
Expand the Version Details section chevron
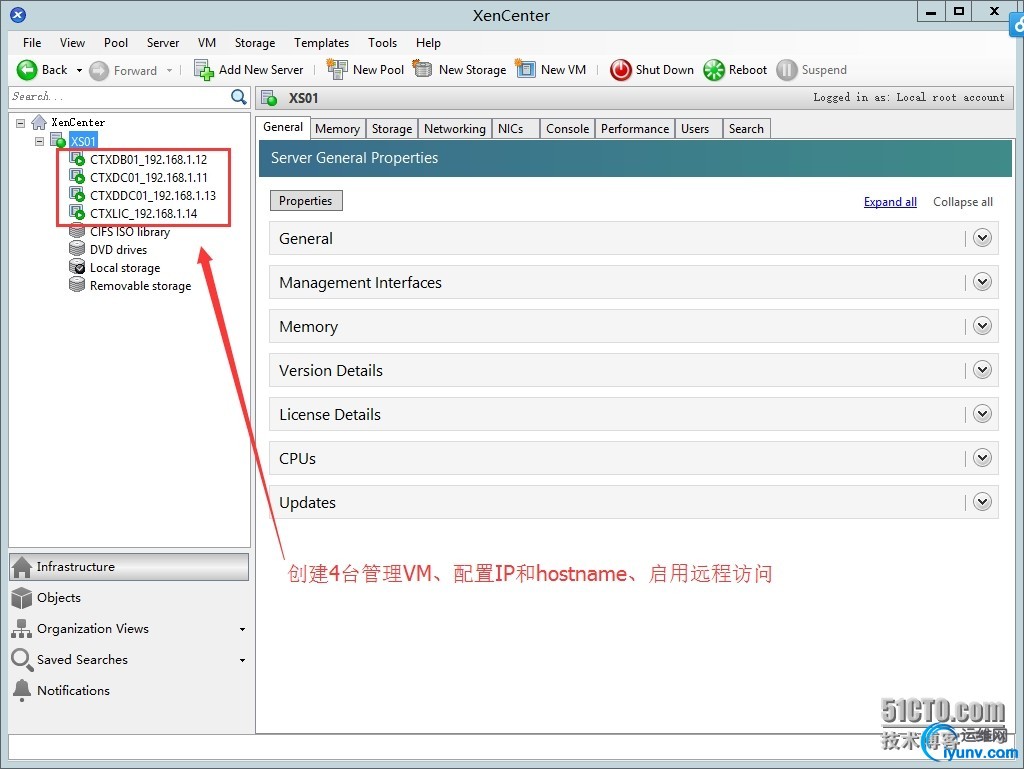point(982,369)
